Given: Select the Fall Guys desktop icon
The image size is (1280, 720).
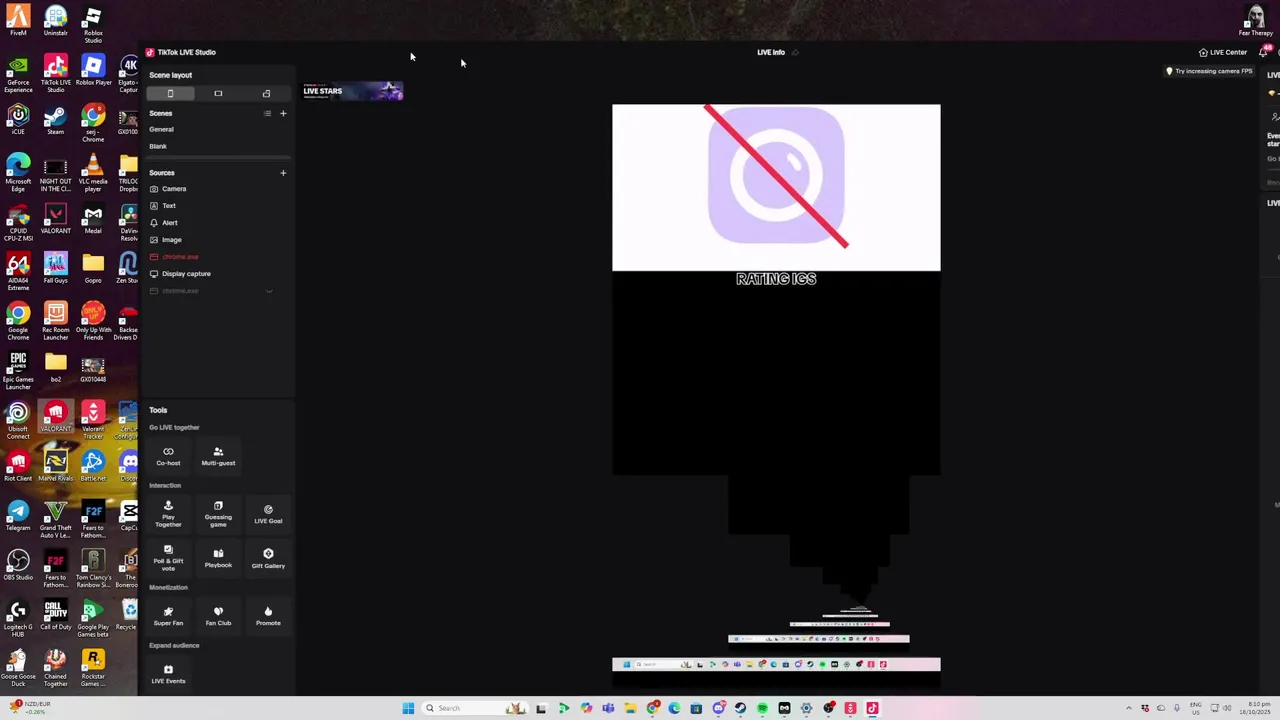Looking at the screenshot, I should pos(55,268).
